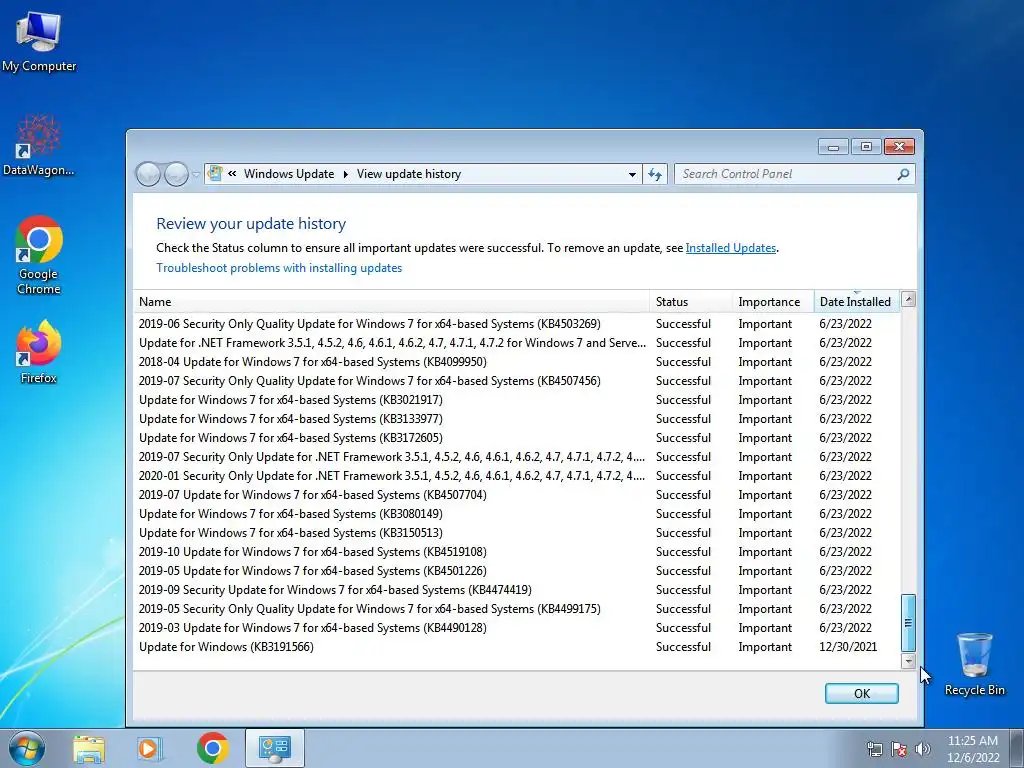Sort by the Status column header
Viewport: 1024px width, 768px height.
pos(691,302)
